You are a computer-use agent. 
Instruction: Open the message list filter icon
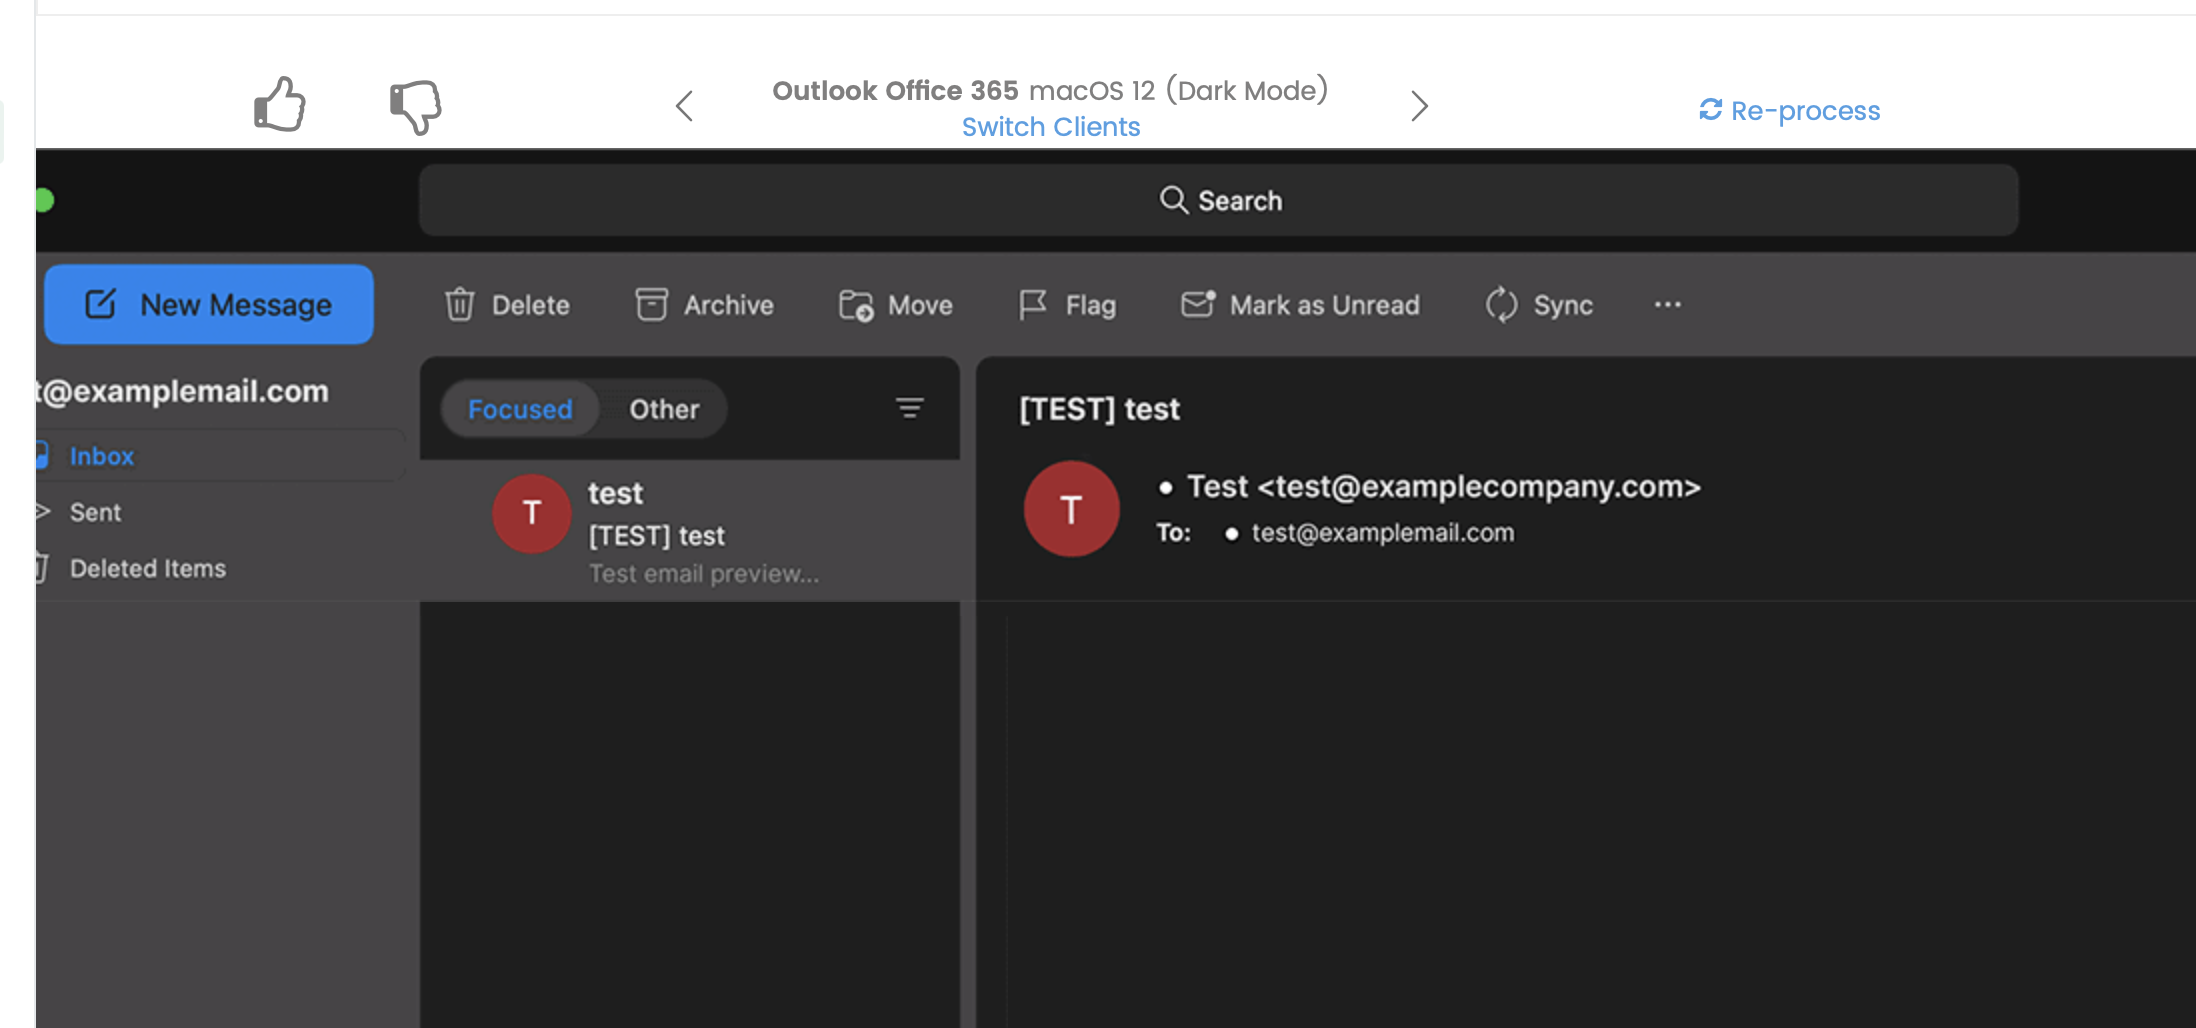(909, 408)
